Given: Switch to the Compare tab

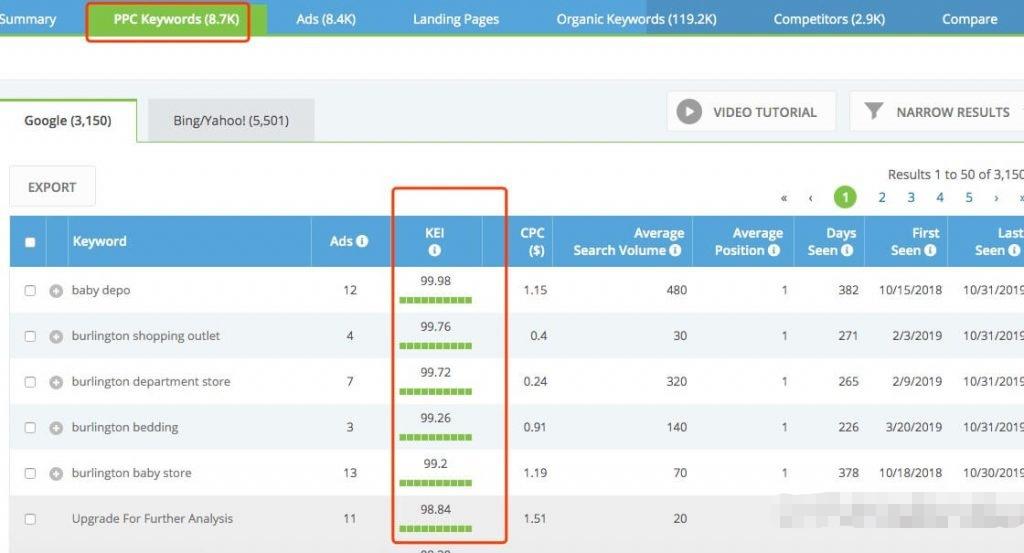Looking at the screenshot, I should (x=969, y=20).
